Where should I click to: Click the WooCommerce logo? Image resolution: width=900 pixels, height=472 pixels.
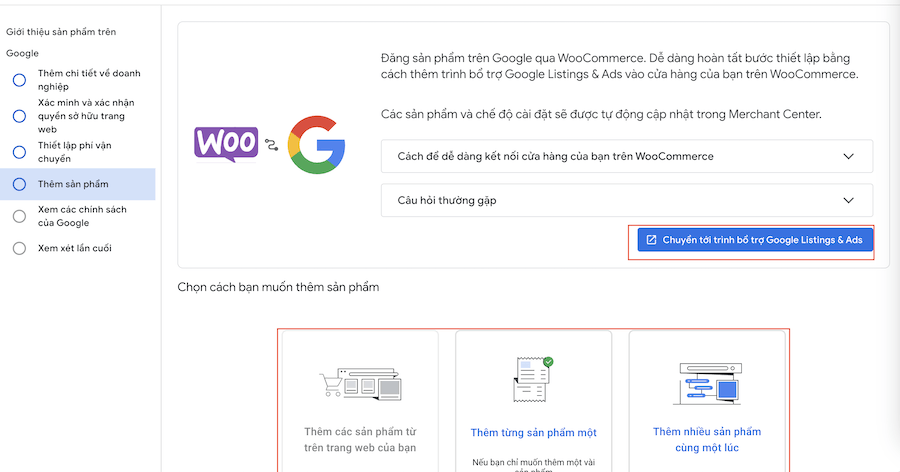click(226, 144)
